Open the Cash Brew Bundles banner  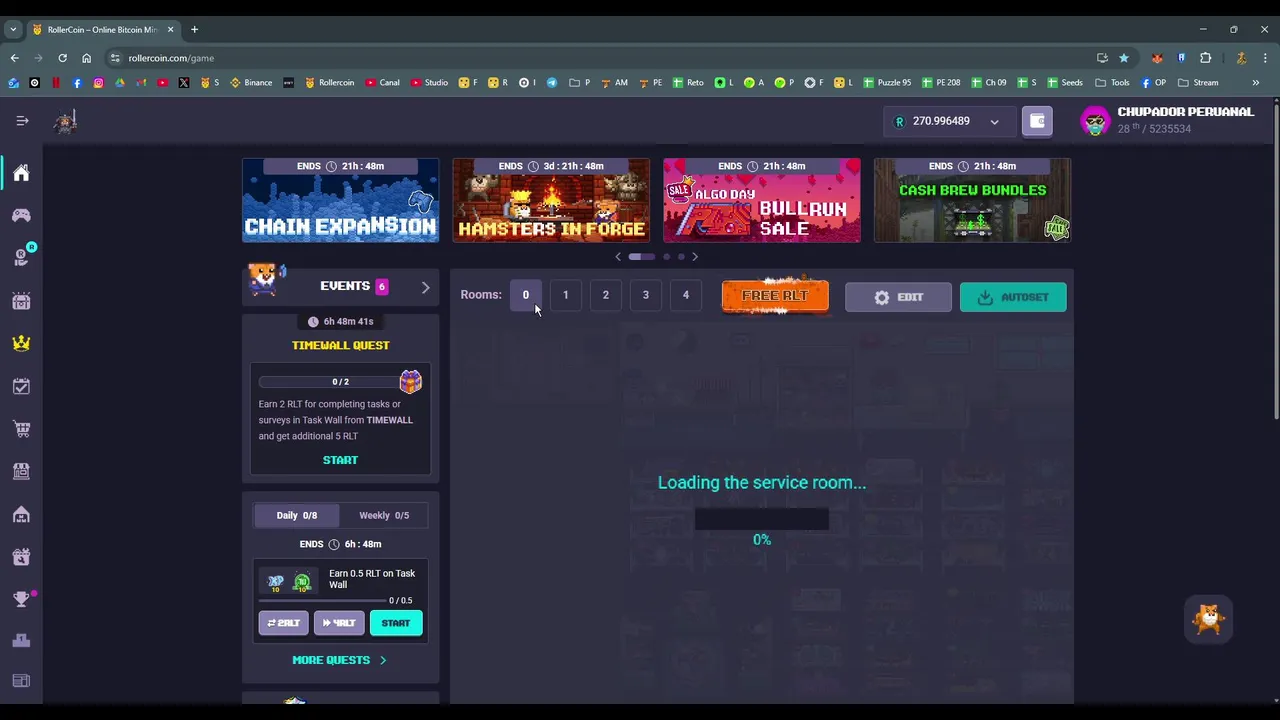972,200
